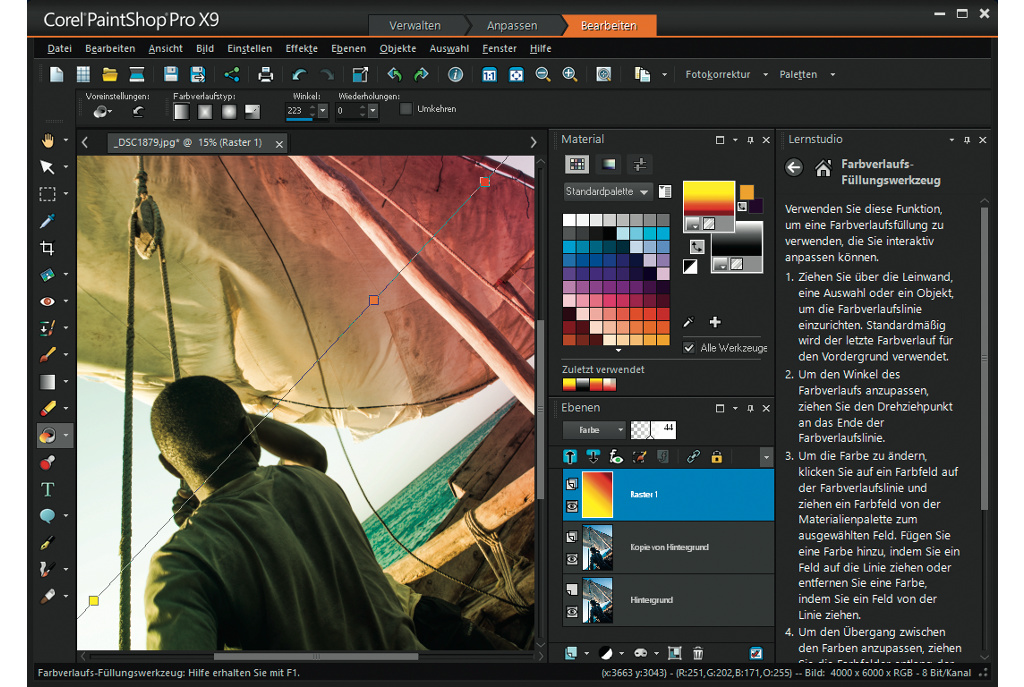This screenshot has height=687, width=1024.
Task: Select the Text tool
Action: click(x=47, y=489)
